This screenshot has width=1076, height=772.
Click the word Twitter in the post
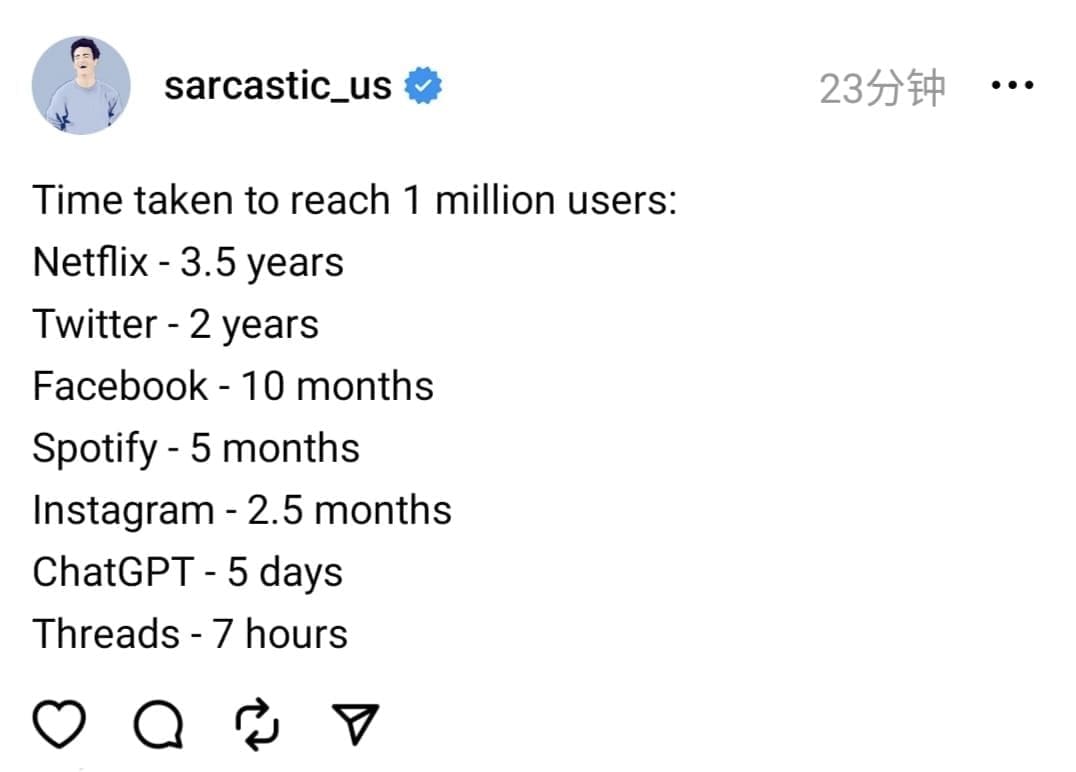[x=94, y=325]
